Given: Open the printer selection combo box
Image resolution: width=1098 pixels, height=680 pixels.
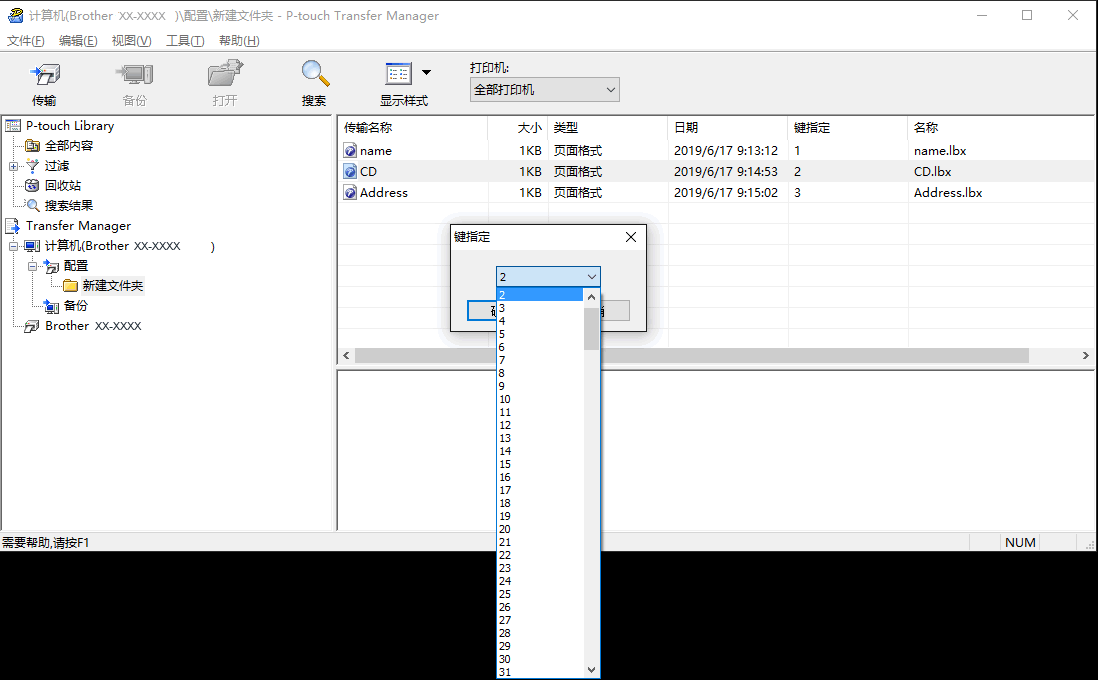Looking at the screenshot, I should click(544, 90).
